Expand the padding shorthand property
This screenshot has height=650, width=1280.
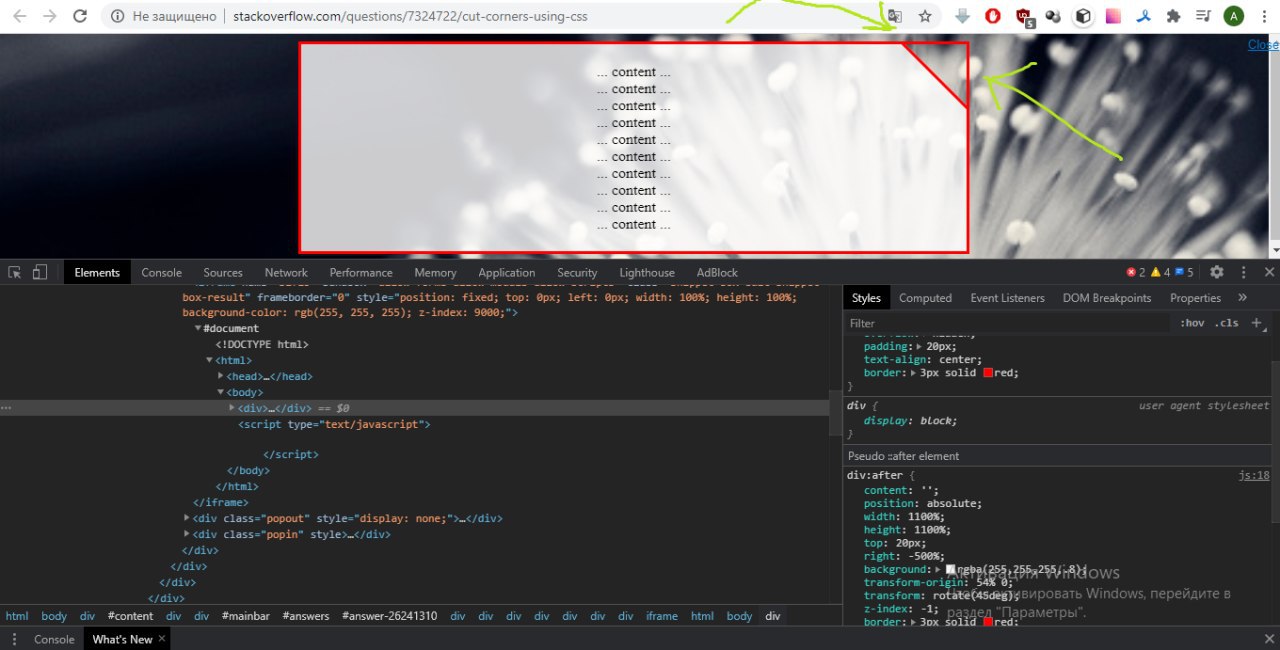coord(918,346)
